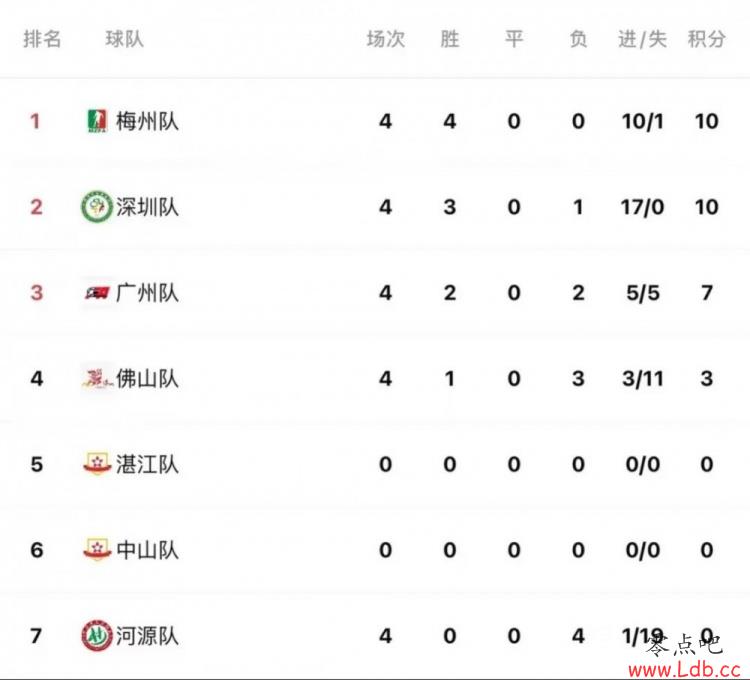Click the www.Ldb.cc watermark link
Screen dimensions: 750x680
(685, 669)
